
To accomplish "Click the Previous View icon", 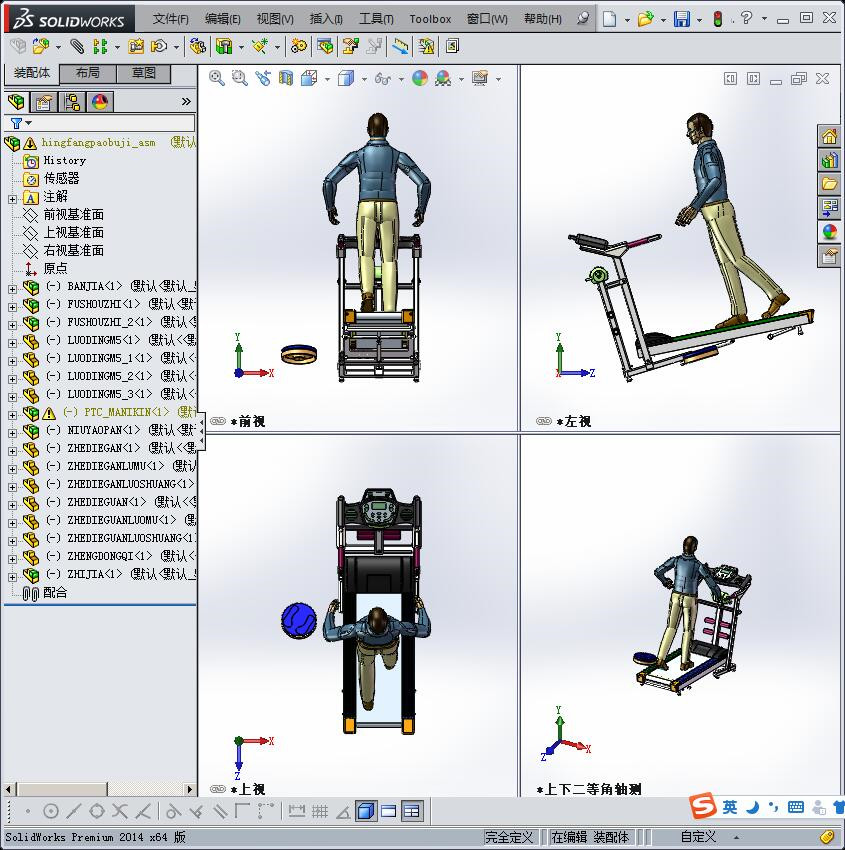I will (263, 78).
